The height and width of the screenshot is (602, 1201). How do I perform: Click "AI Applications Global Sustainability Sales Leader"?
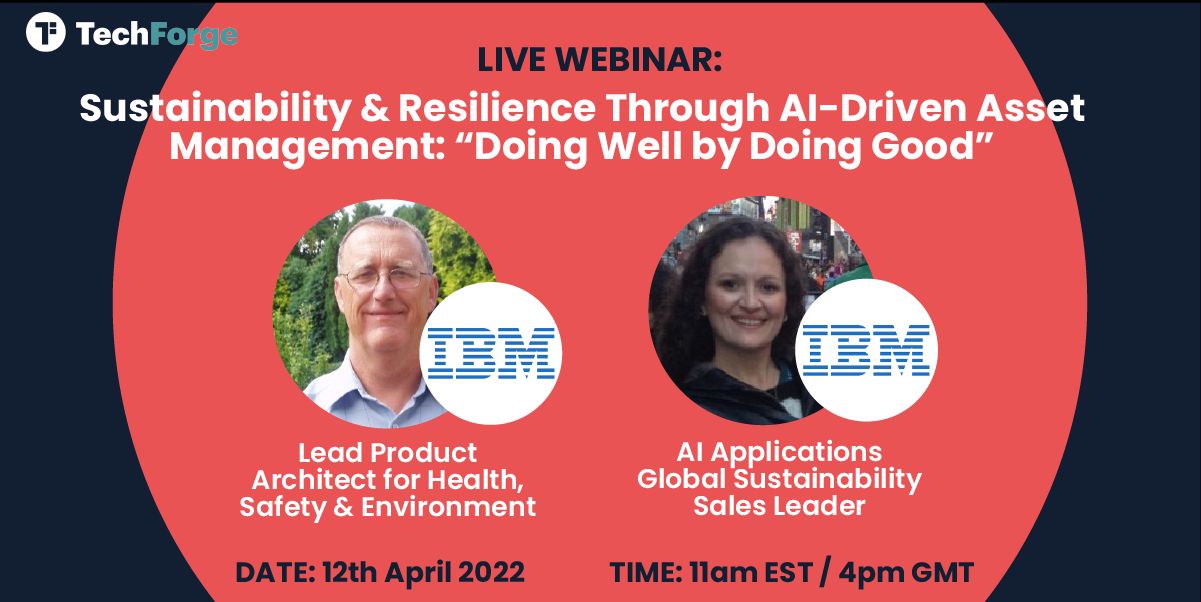tap(780, 479)
